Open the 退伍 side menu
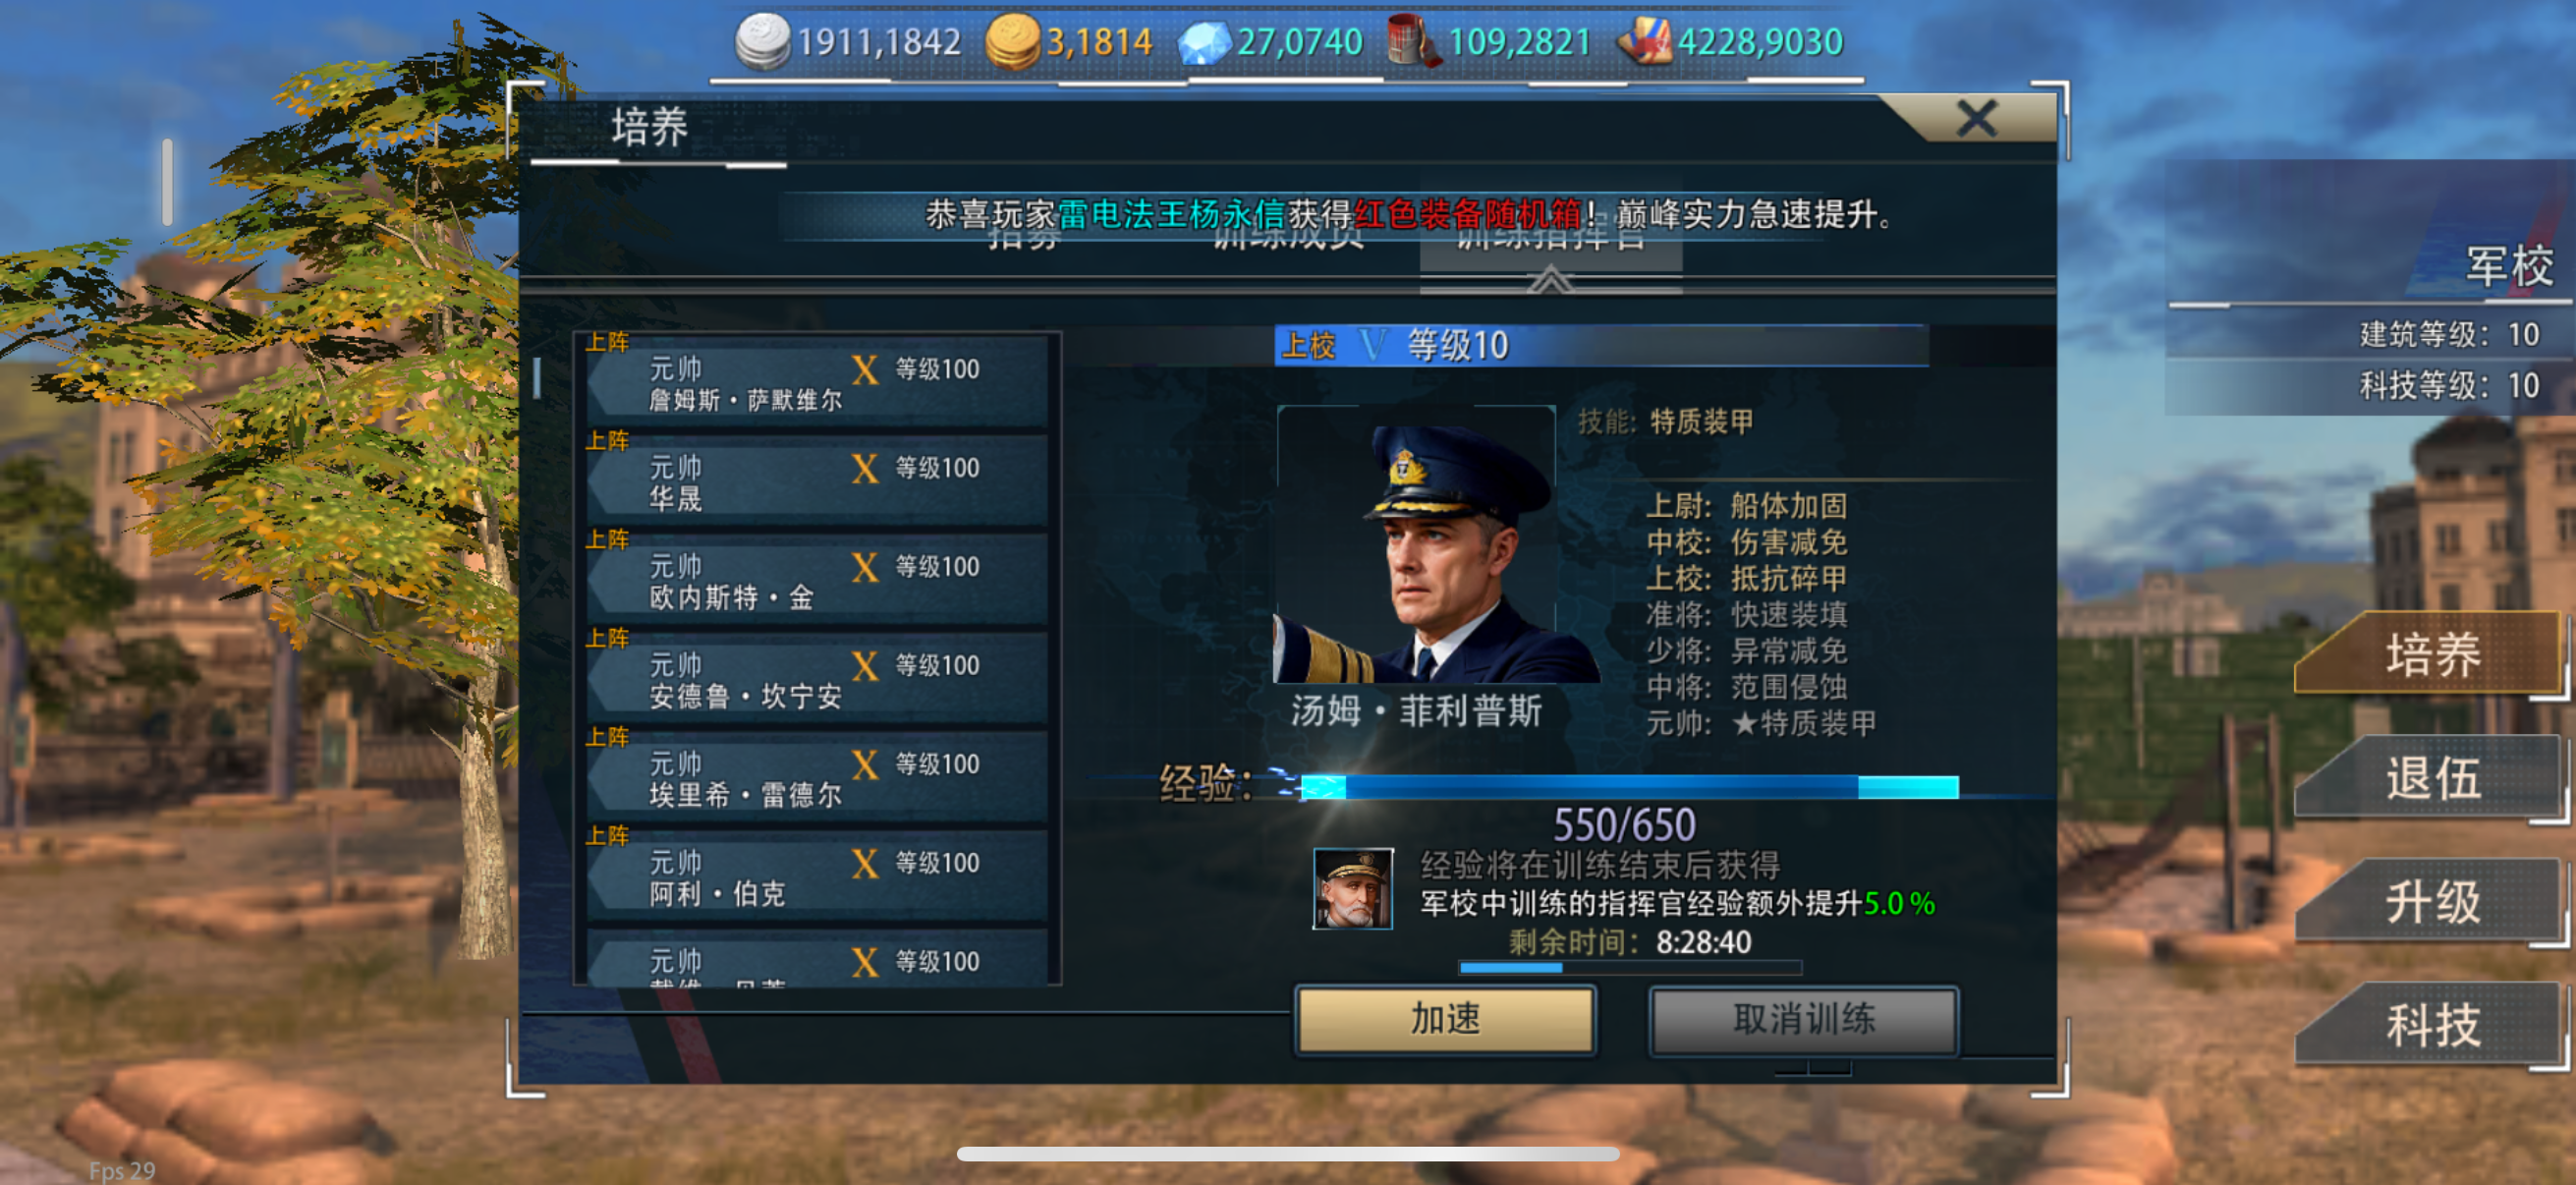2576x1185 pixels. pyautogui.click(x=2431, y=778)
